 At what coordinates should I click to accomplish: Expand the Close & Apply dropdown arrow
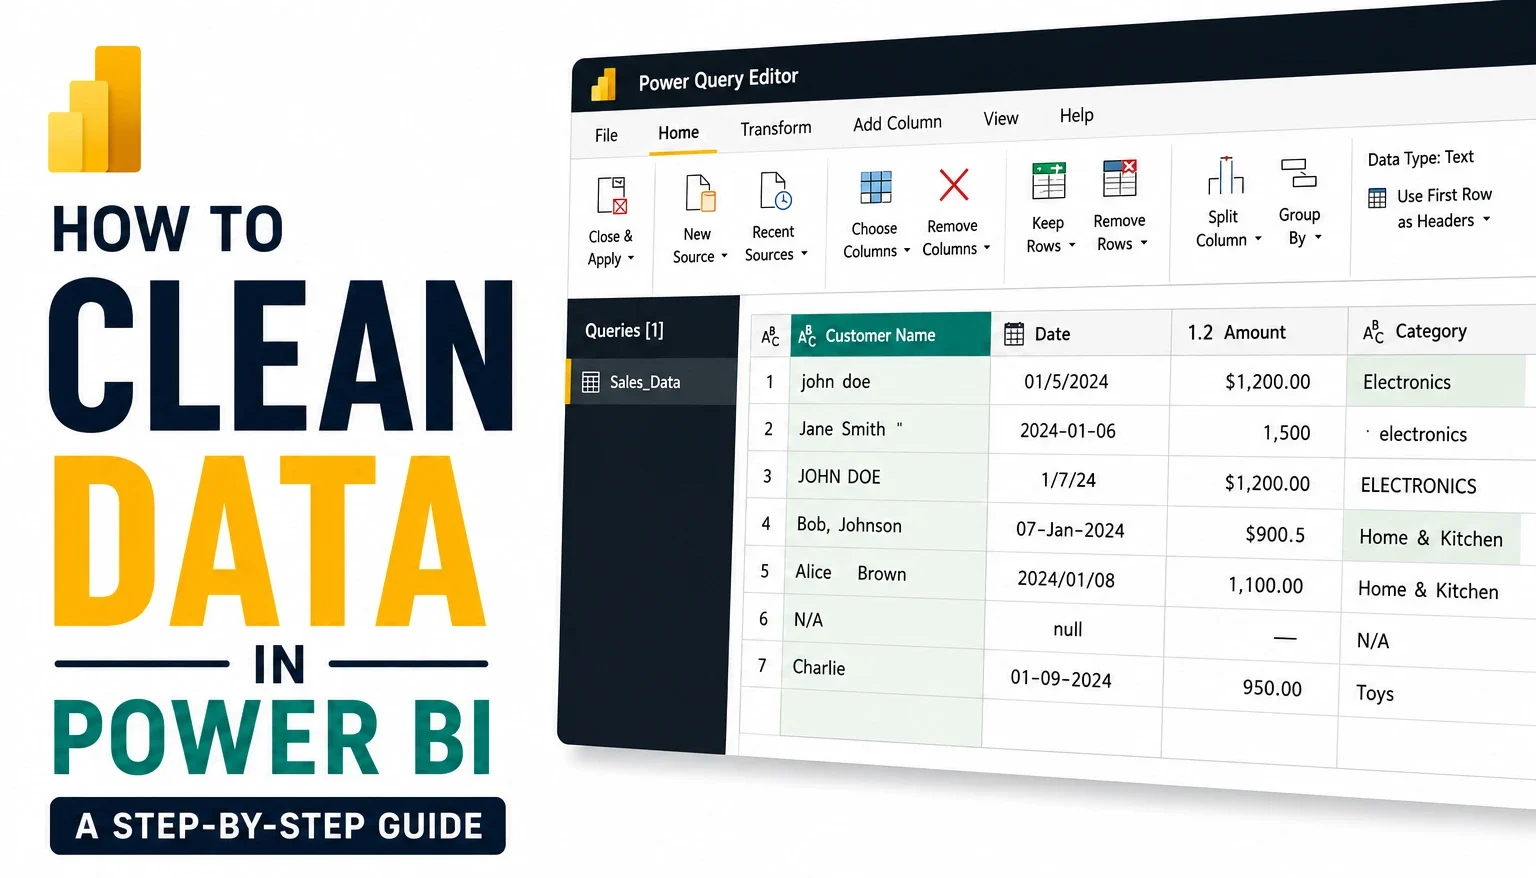tap(631, 258)
